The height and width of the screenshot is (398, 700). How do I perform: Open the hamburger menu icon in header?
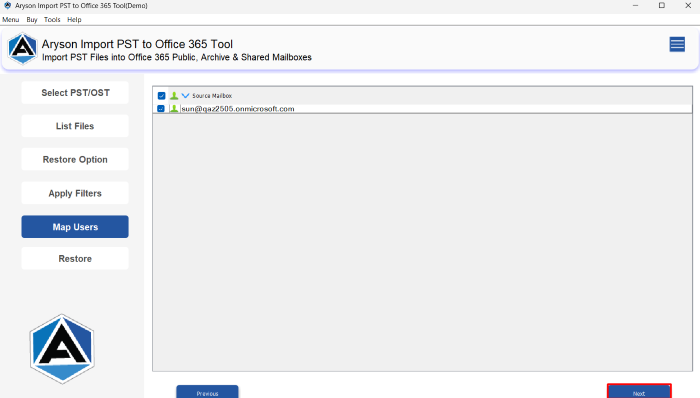coord(677,45)
